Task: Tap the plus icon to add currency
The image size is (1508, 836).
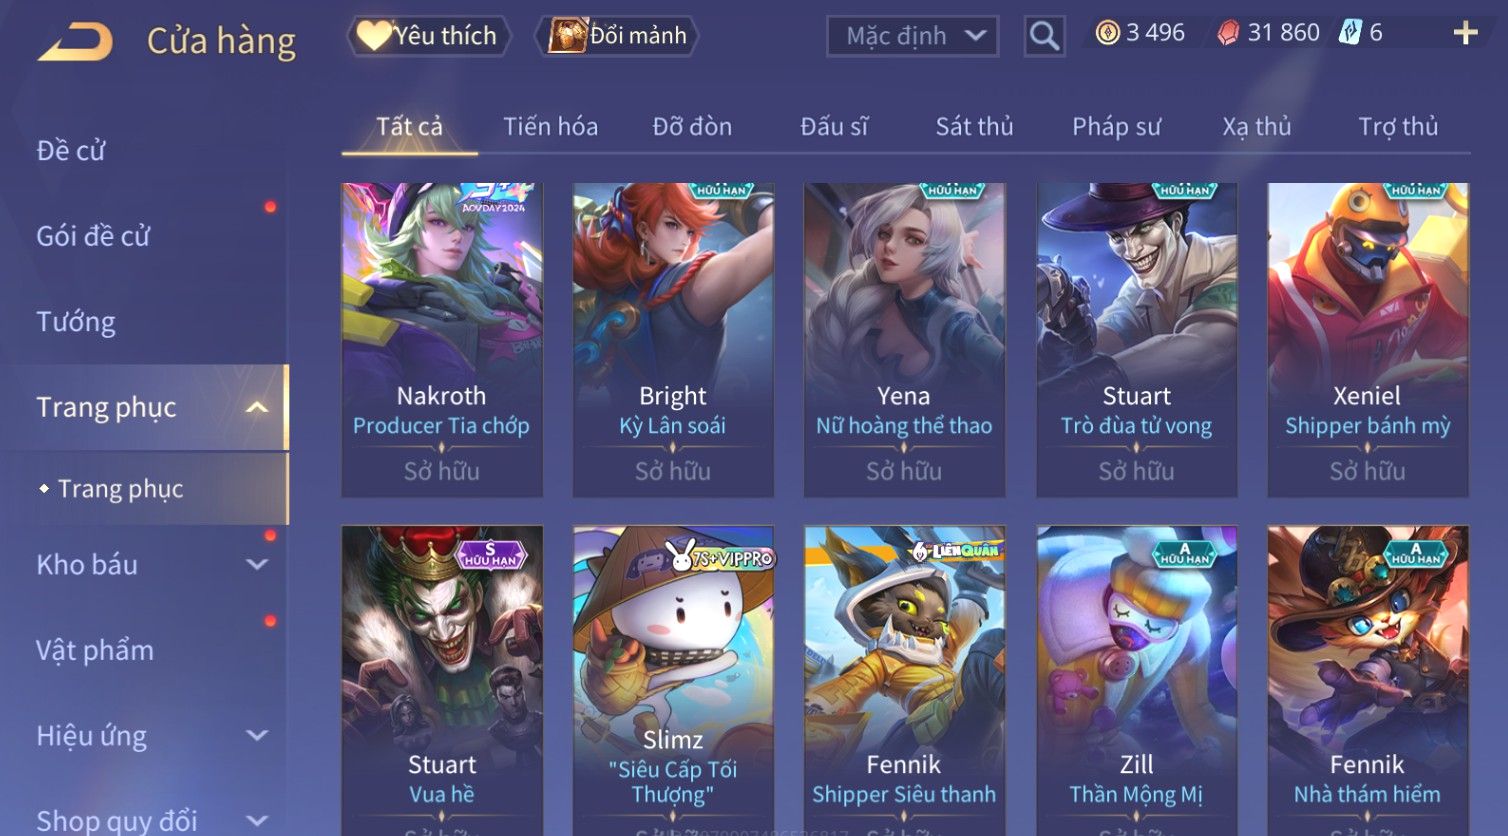Action: 1465,33
